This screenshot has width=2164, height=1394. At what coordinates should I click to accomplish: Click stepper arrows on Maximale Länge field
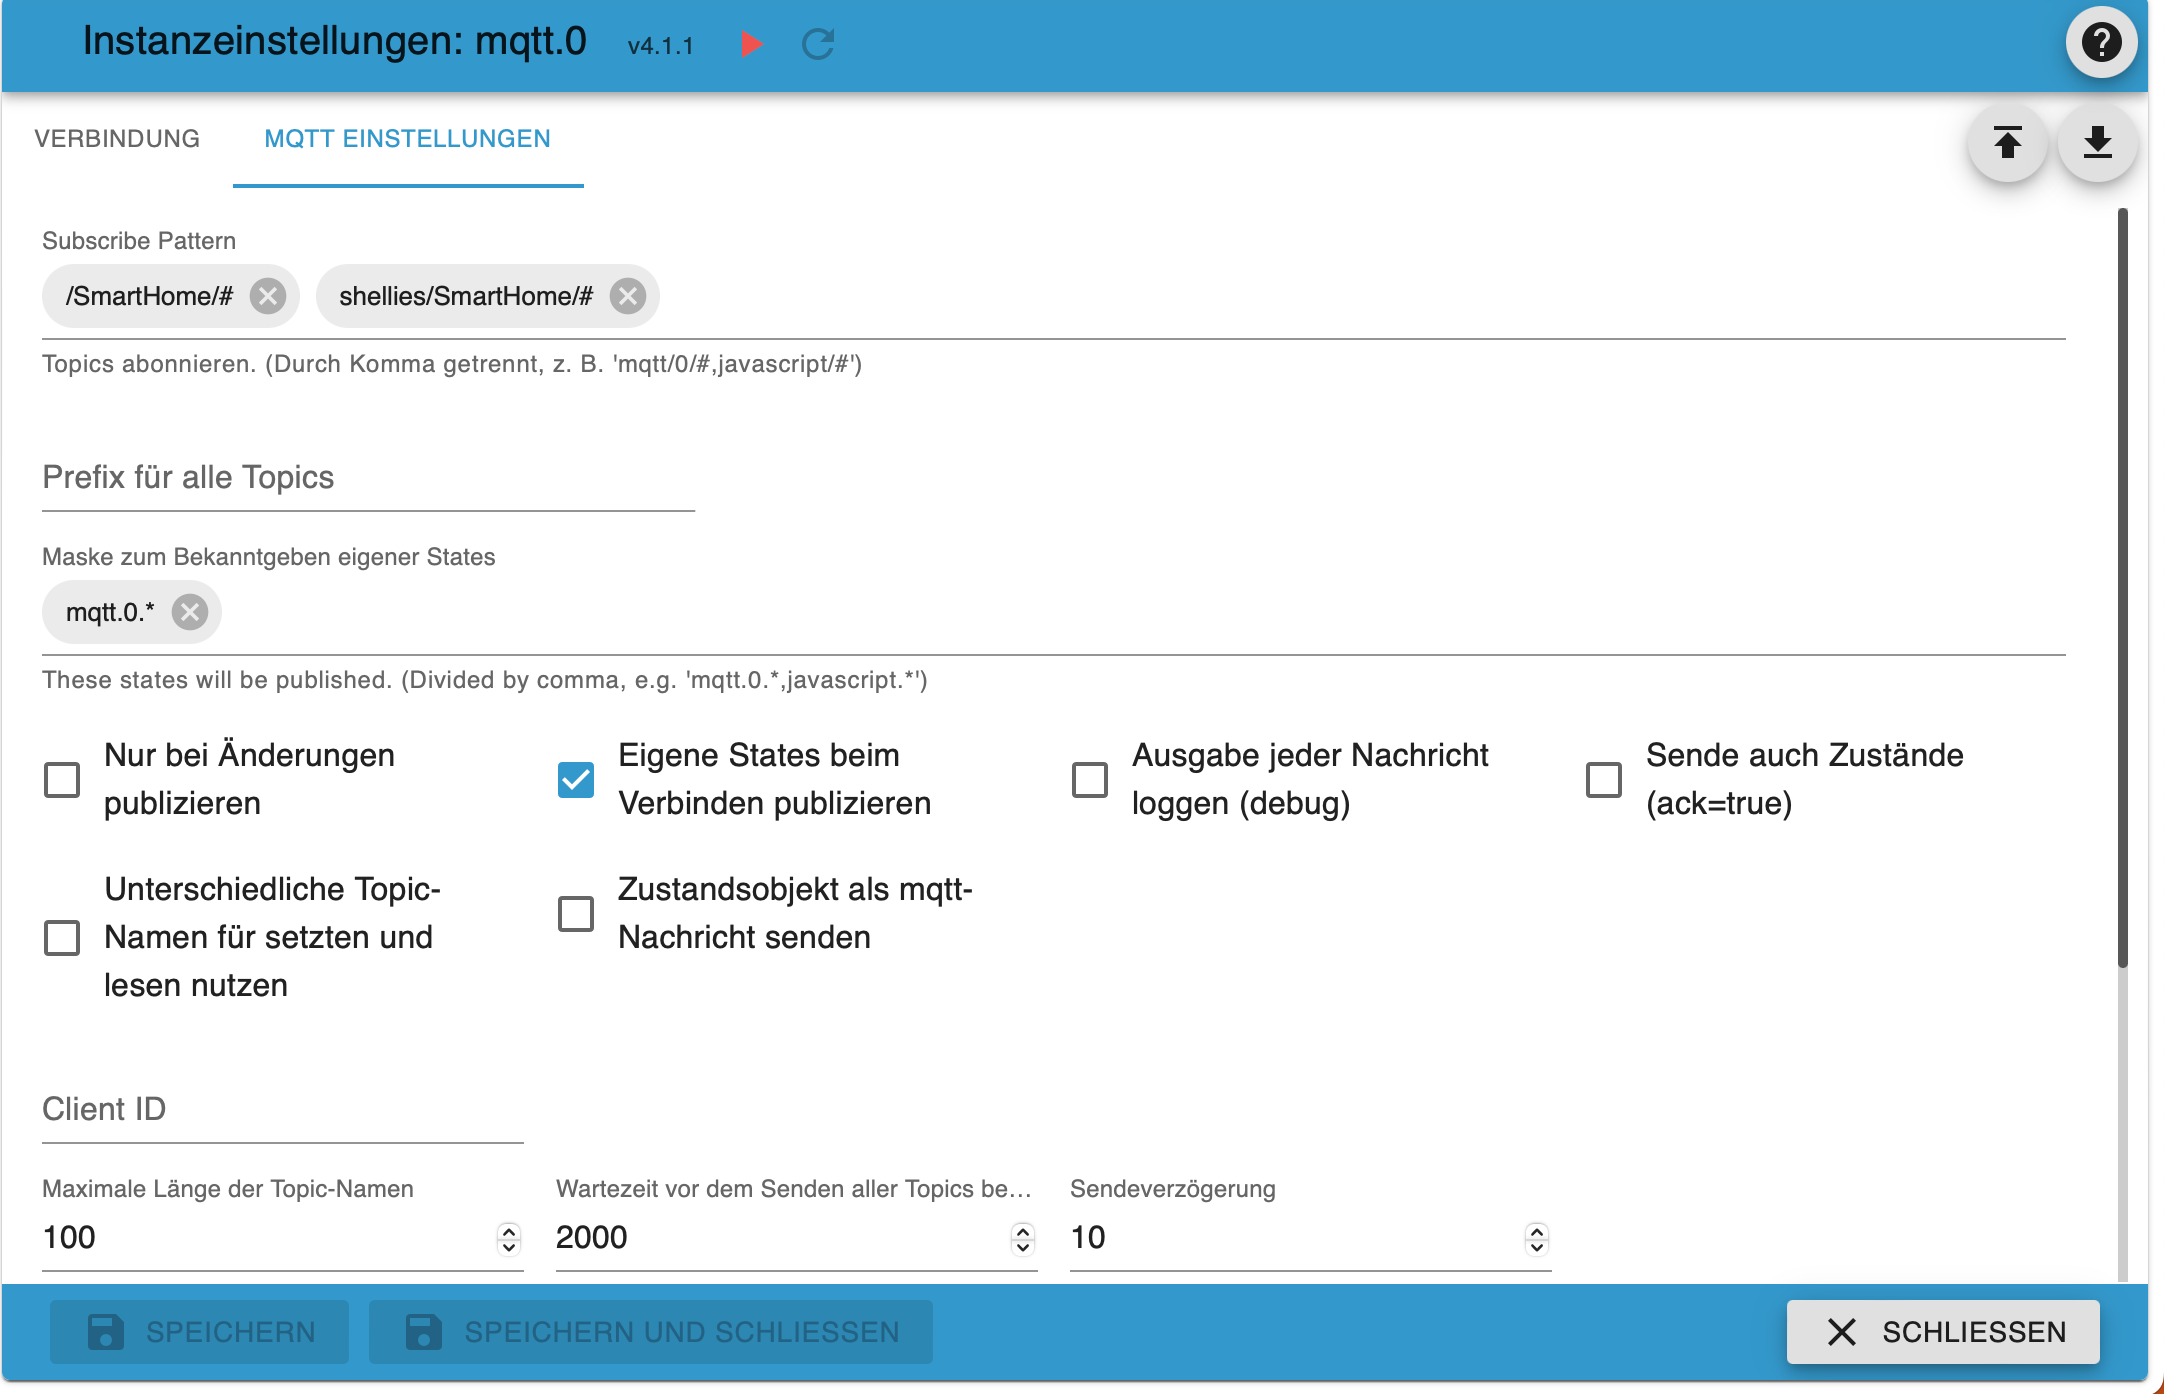click(509, 1238)
